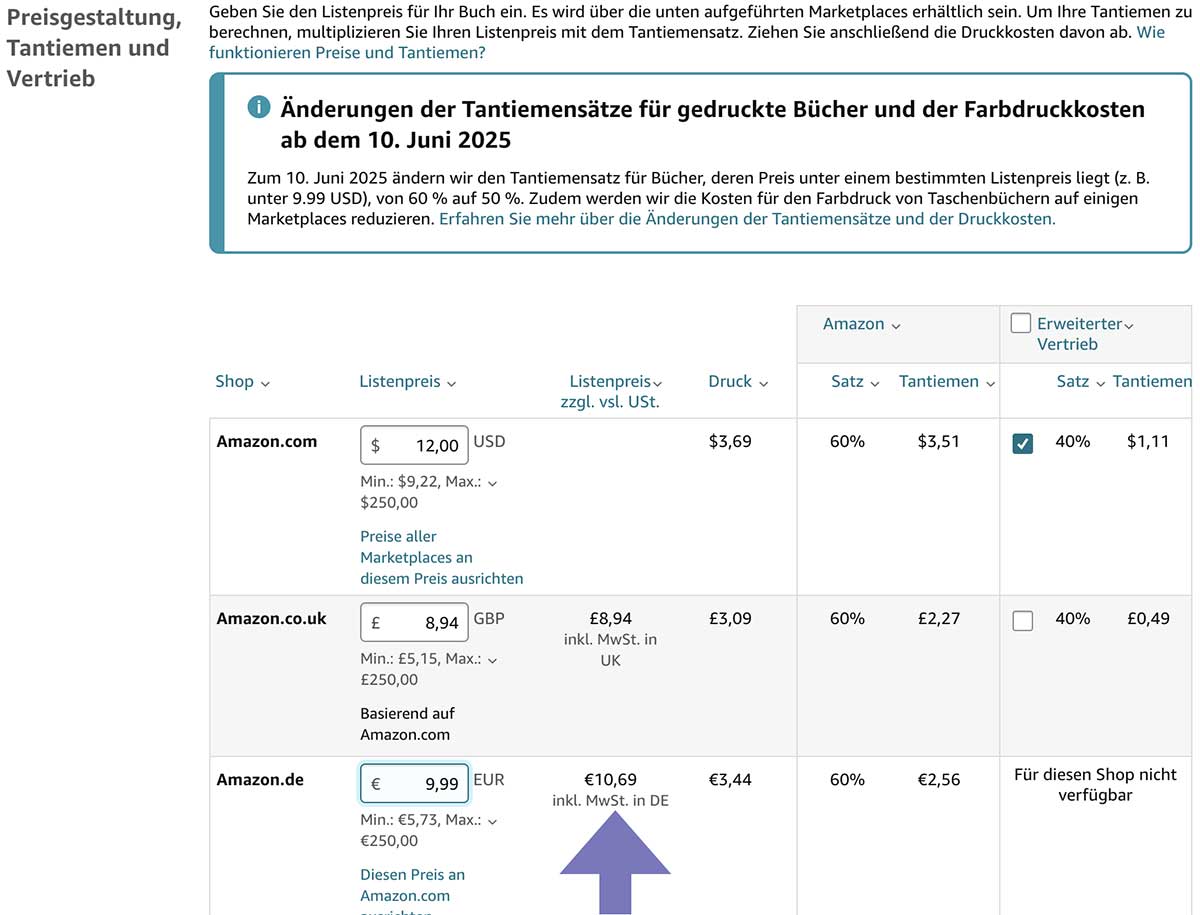This screenshot has height=915, width=1200.
Task: Click the £8,94 price incl. MwSt. value
Action: (610, 618)
